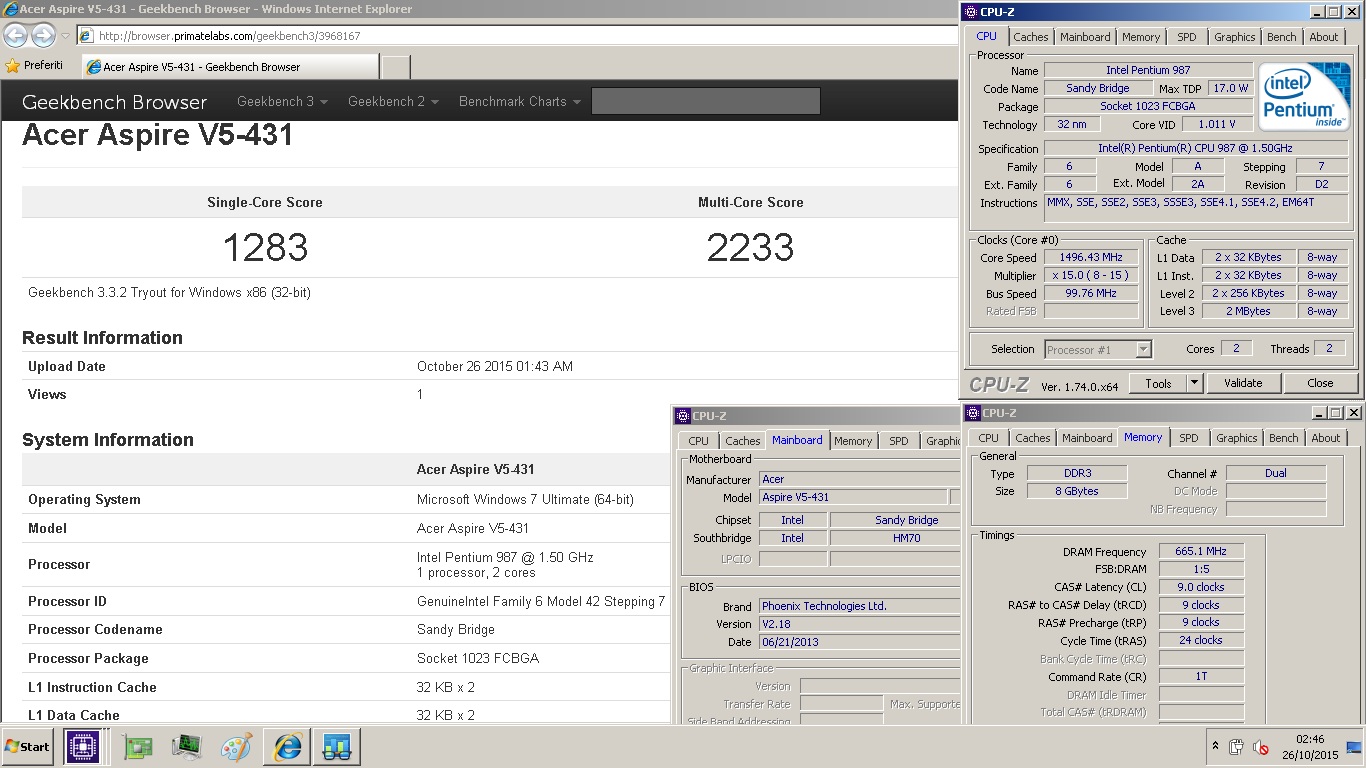Select the SPD tab in top CPU-Z window
The height and width of the screenshot is (768, 1366).
point(1186,37)
